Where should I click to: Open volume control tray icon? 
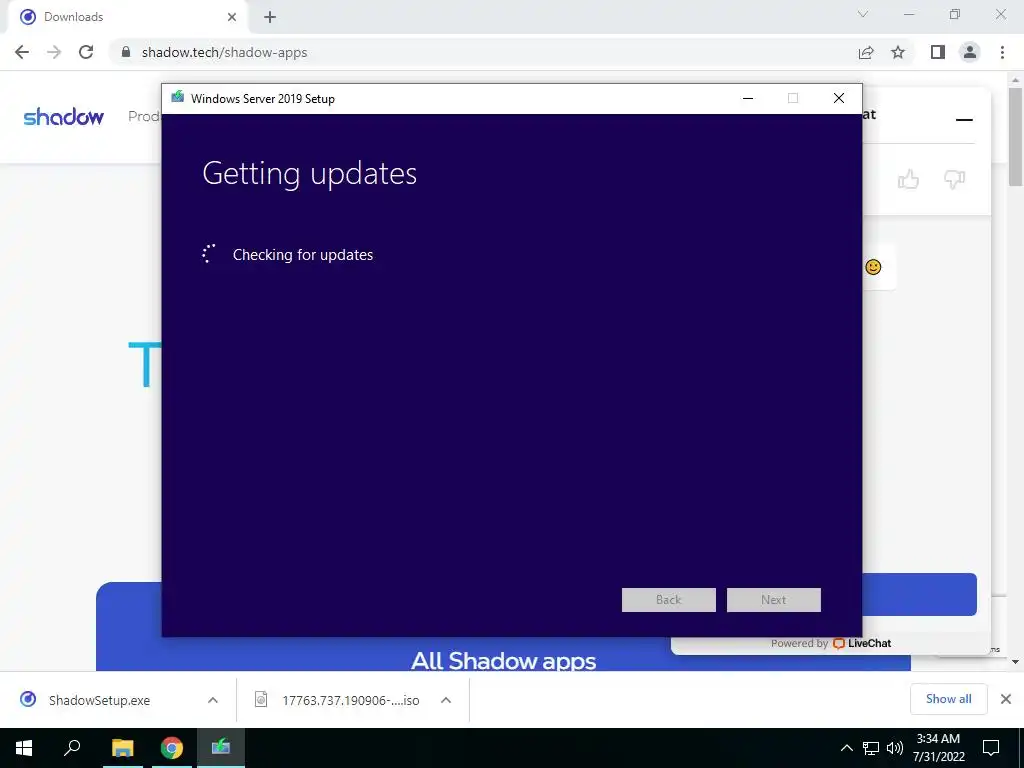pyautogui.click(x=895, y=748)
